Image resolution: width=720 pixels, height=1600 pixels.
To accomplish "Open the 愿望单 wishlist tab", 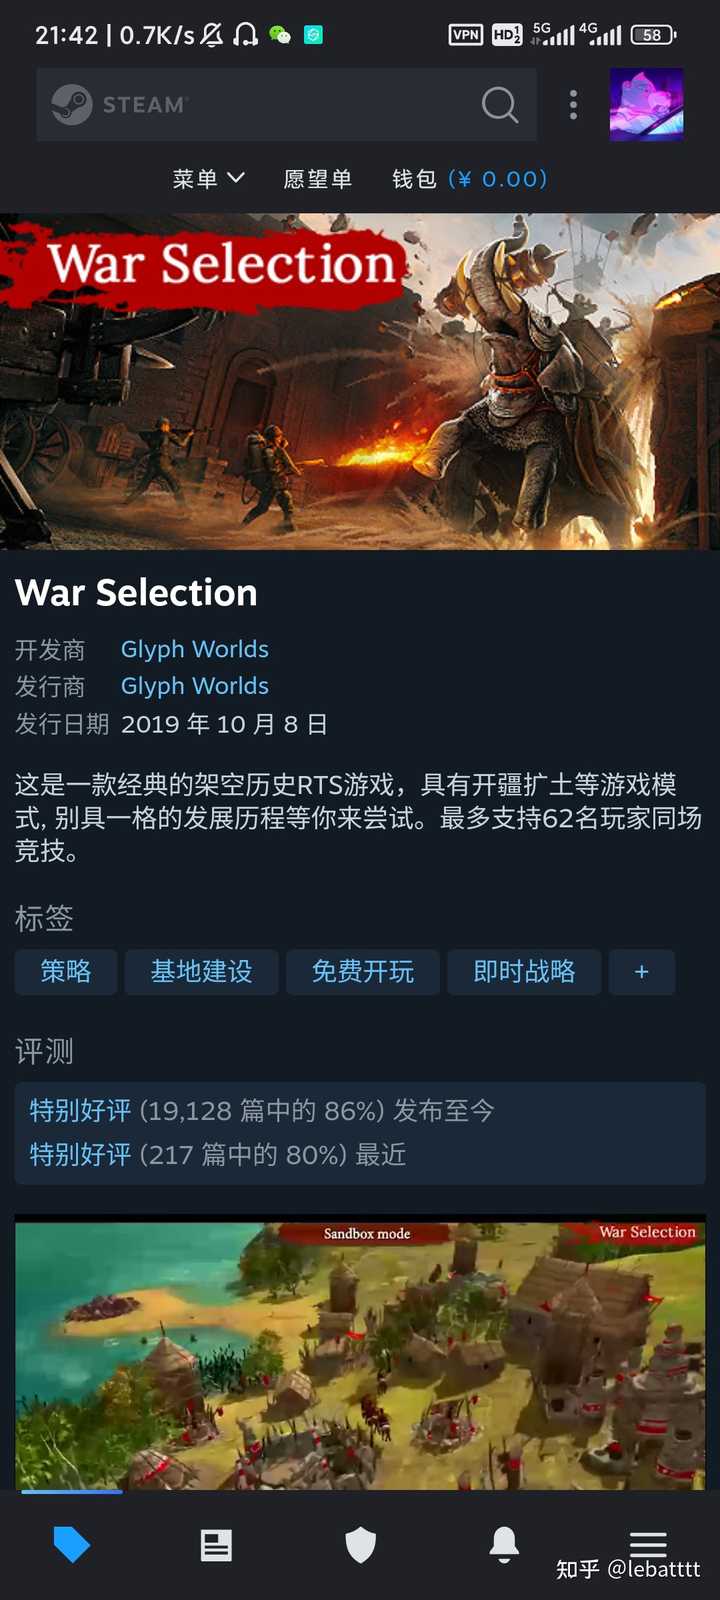I will point(318,179).
